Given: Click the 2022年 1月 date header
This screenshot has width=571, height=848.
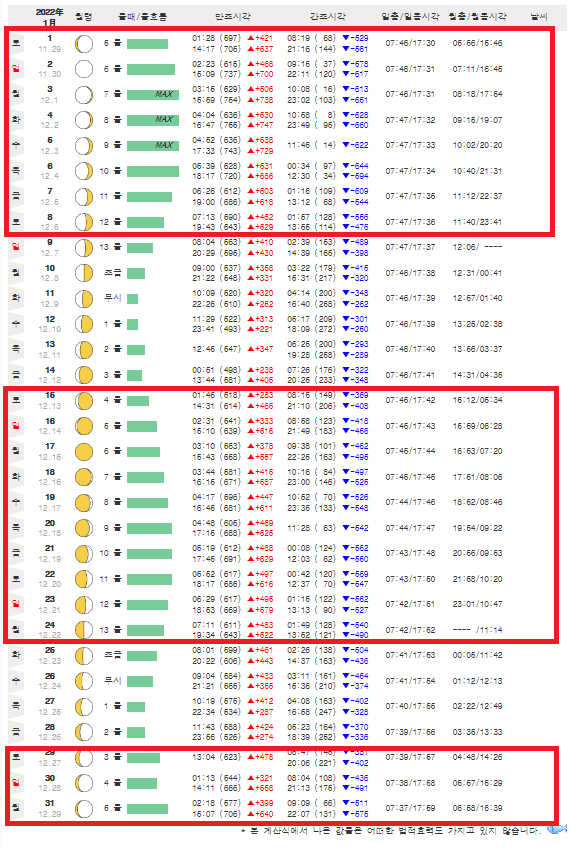Looking at the screenshot, I should point(49,17).
